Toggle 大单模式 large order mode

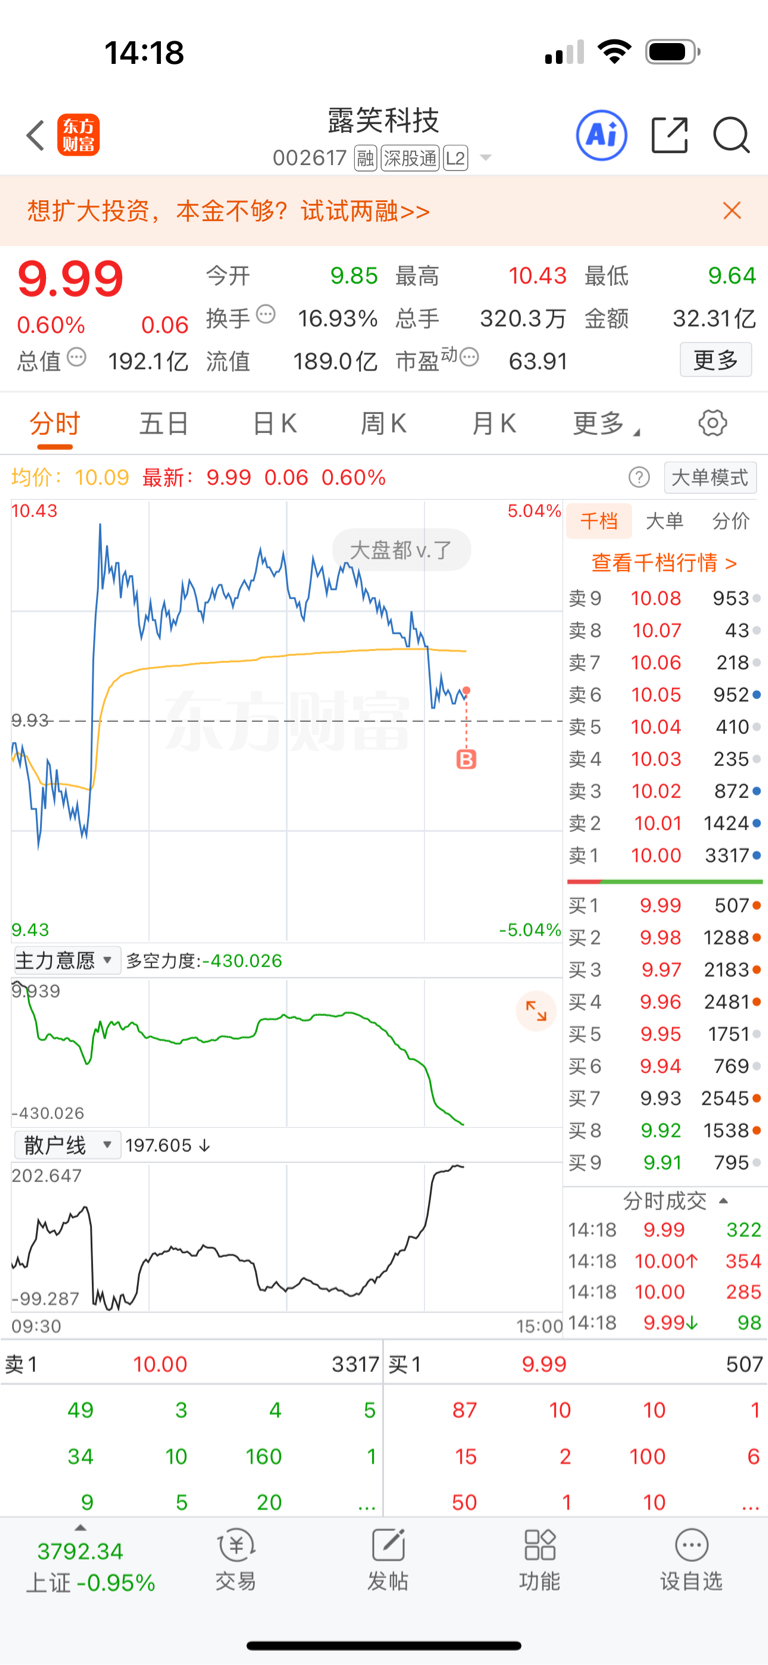[x=709, y=478]
